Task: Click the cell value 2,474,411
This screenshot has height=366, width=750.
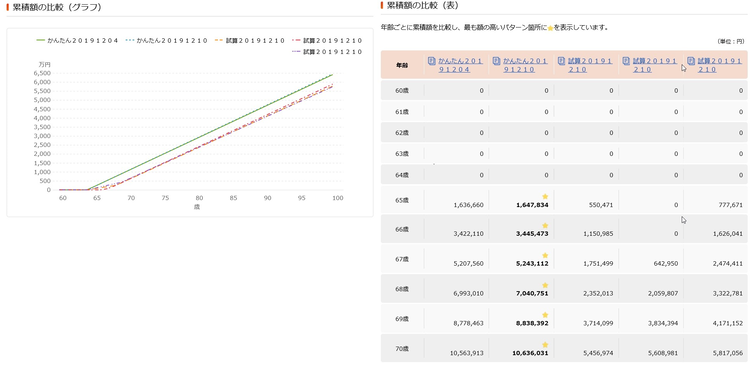Action: pyautogui.click(x=728, y=264)
